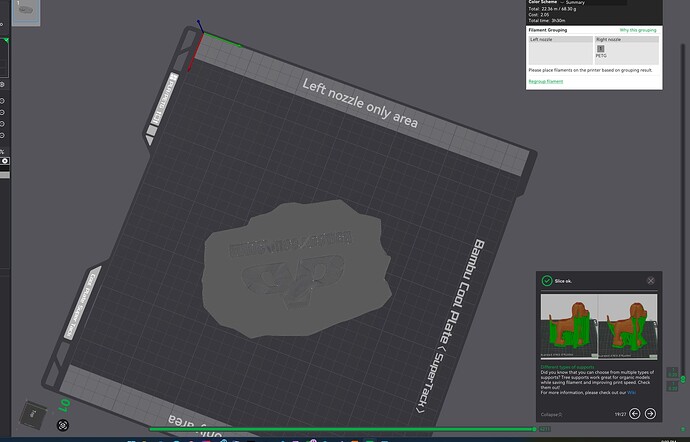The width and height of the screenshot is (690, 442).
Task: Open the Why this grouping link
Action: tap(638, 30)
